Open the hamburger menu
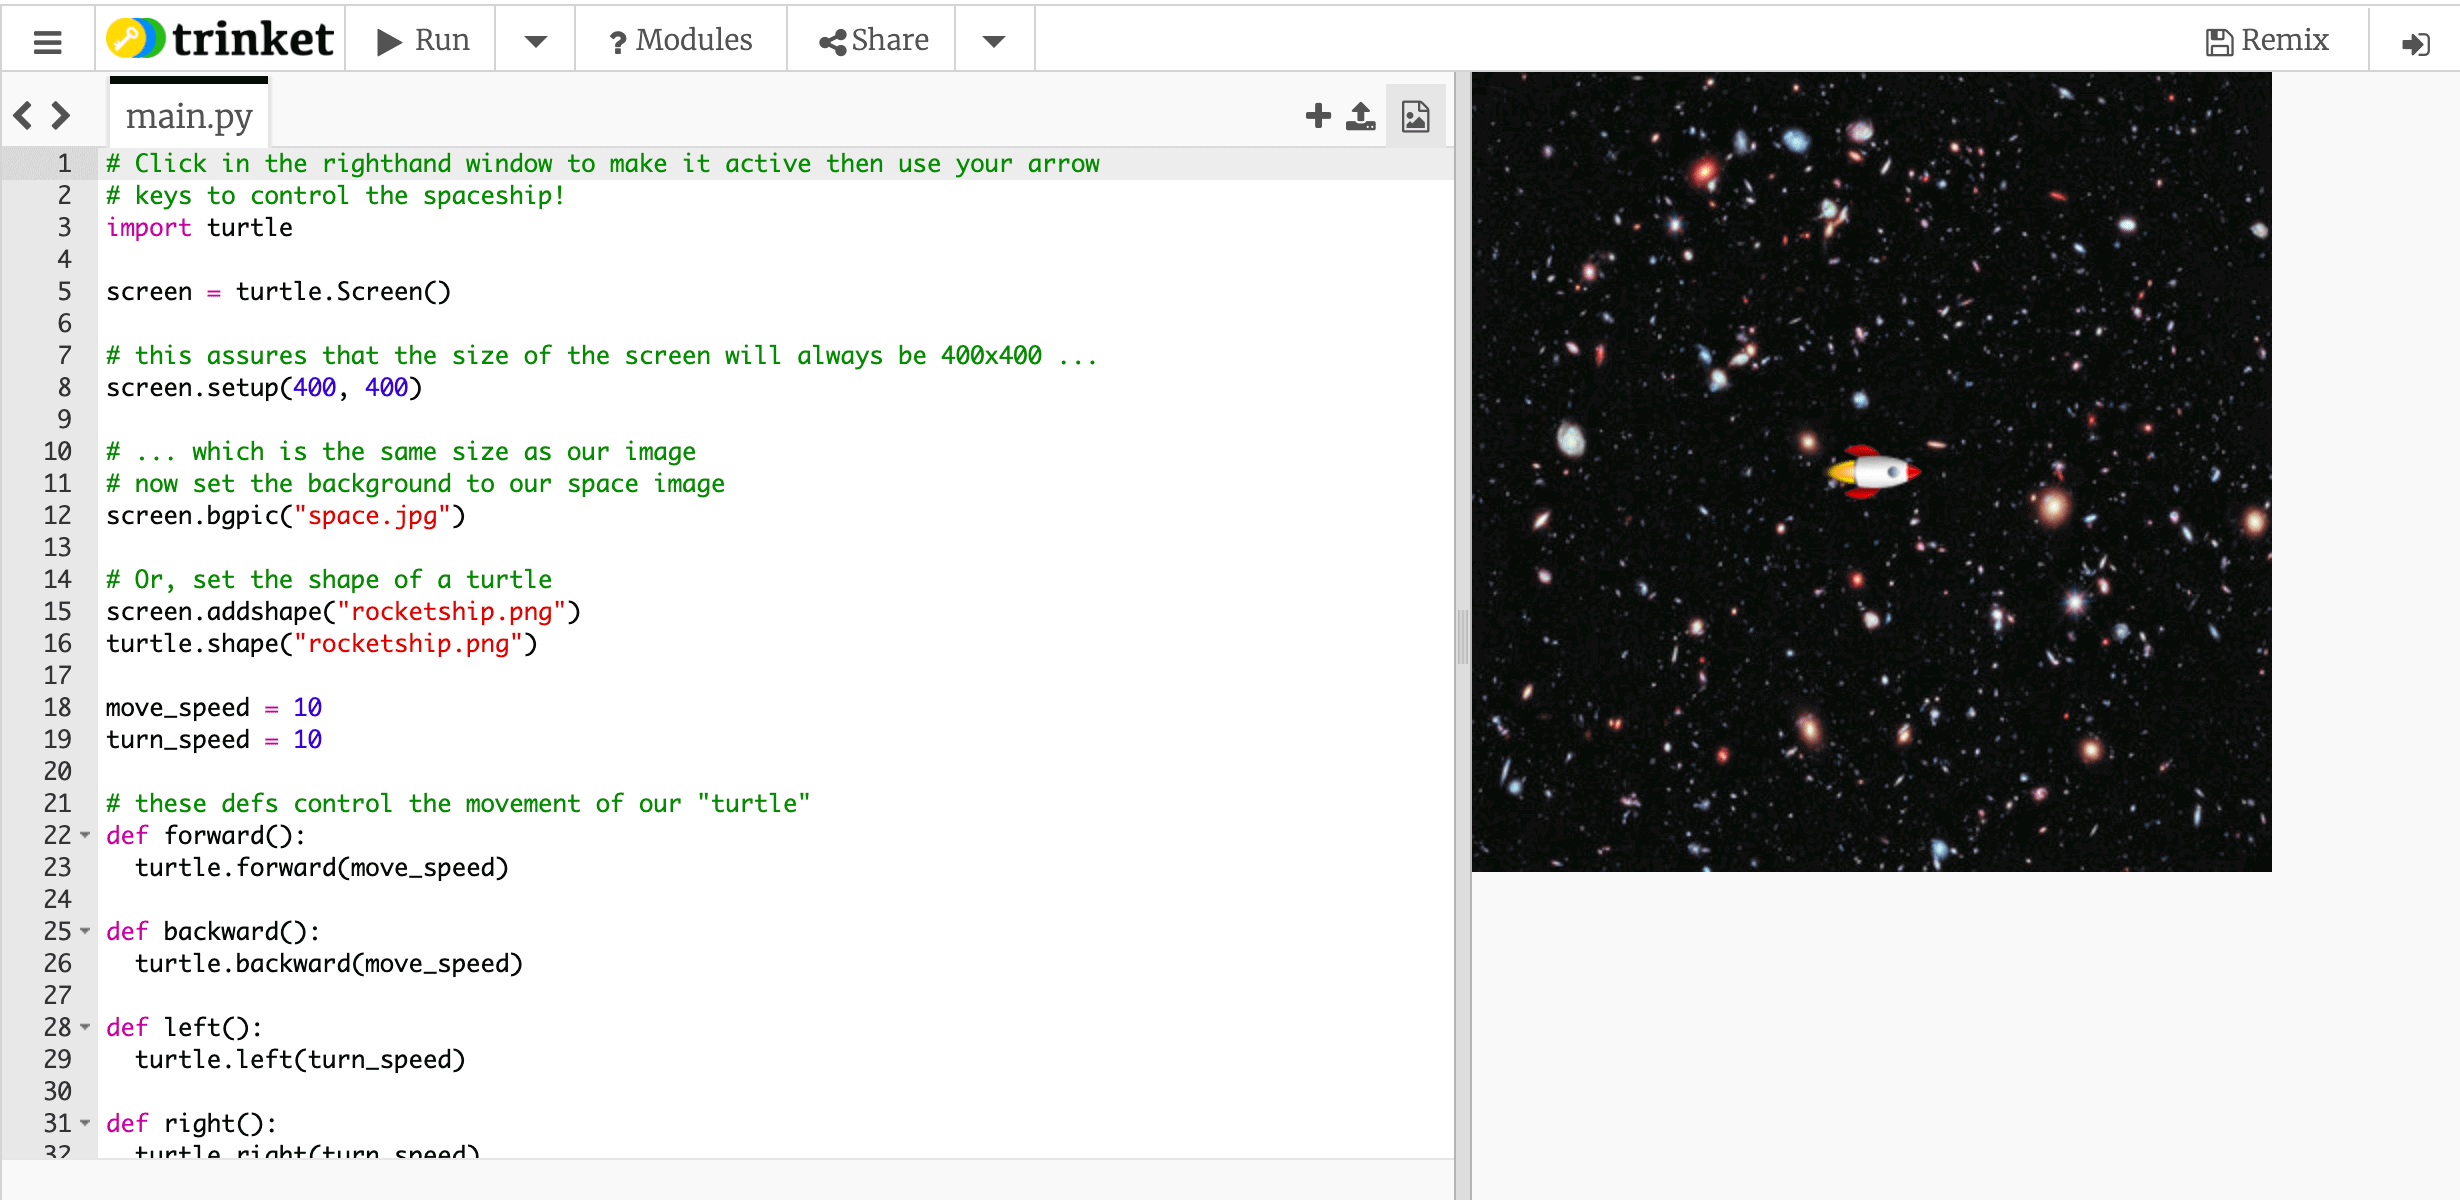Screen dimensions: 2460x1200 47,41
